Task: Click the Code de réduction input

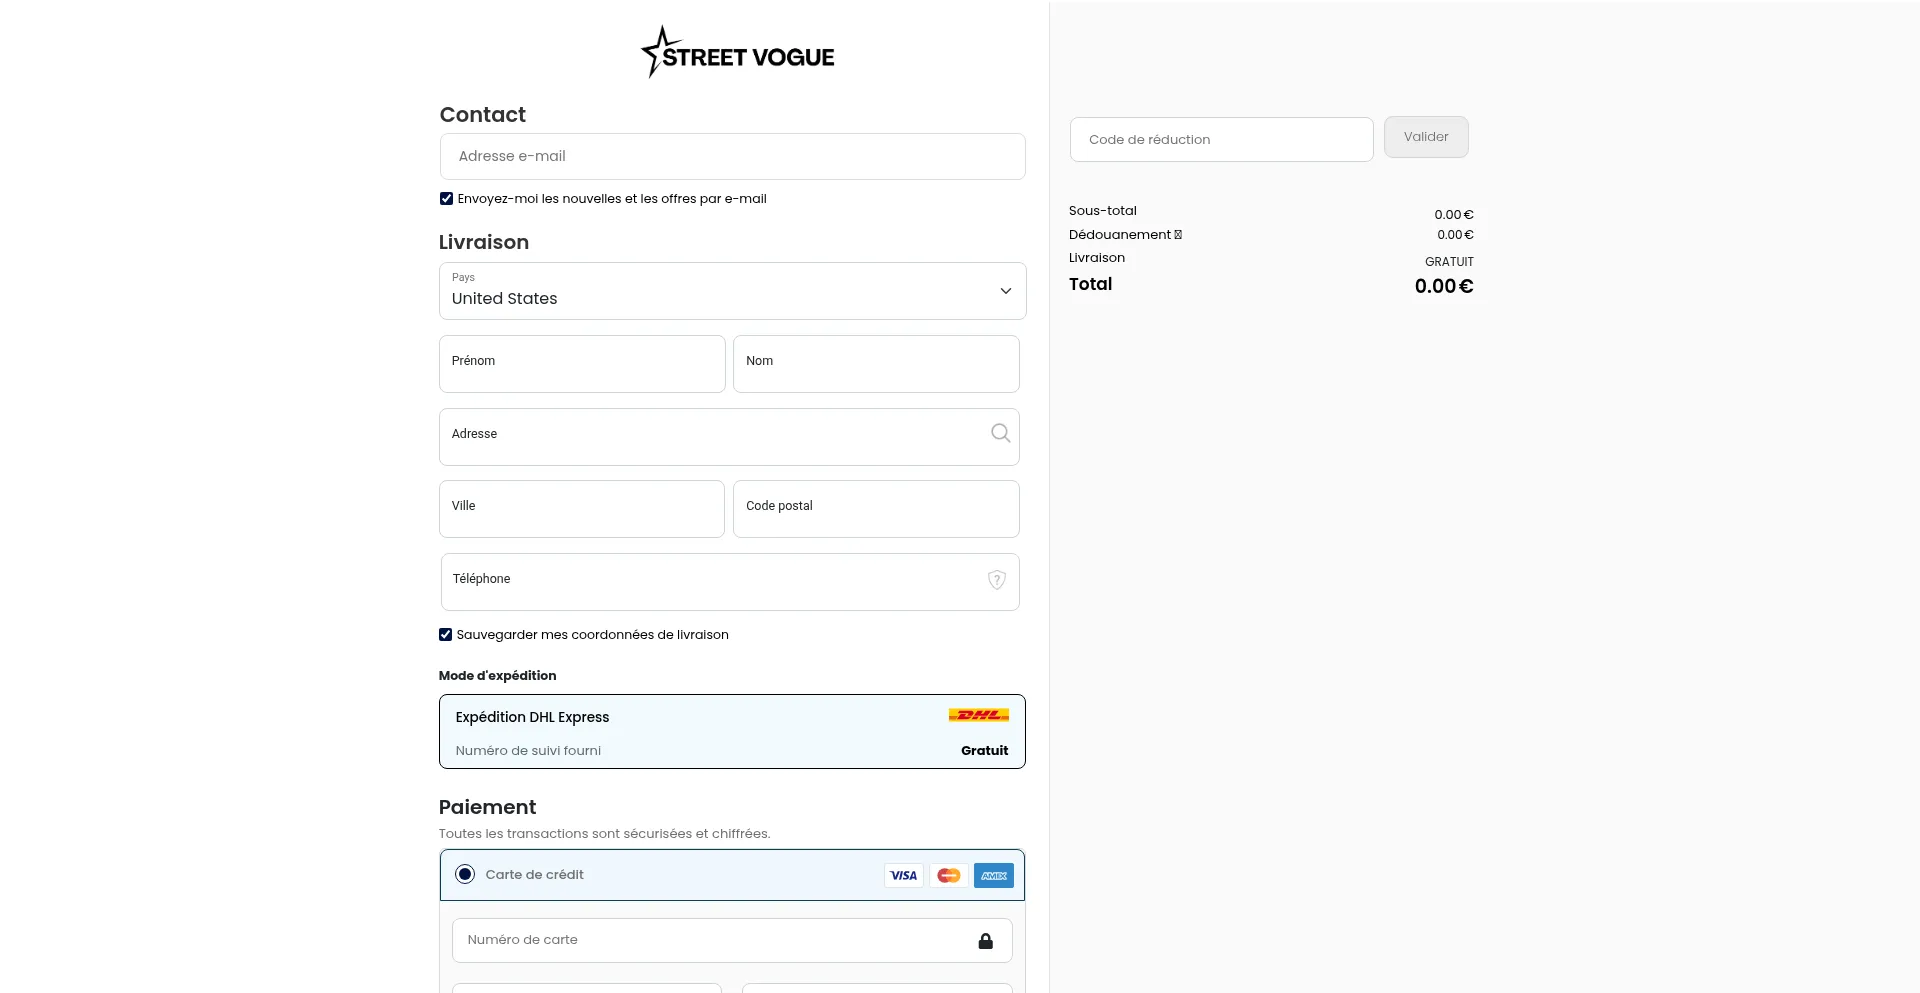Action: click(x=1221, y=140)
